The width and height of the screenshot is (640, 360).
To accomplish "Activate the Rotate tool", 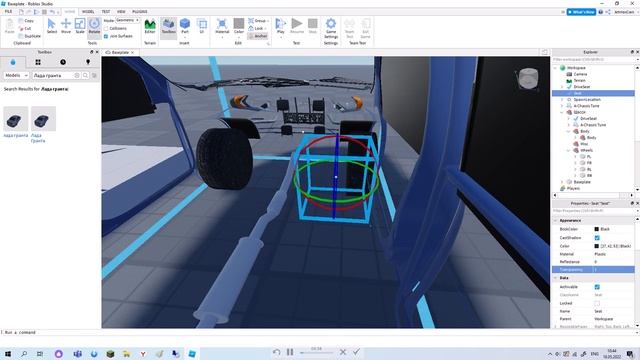I will click(94, 26).
